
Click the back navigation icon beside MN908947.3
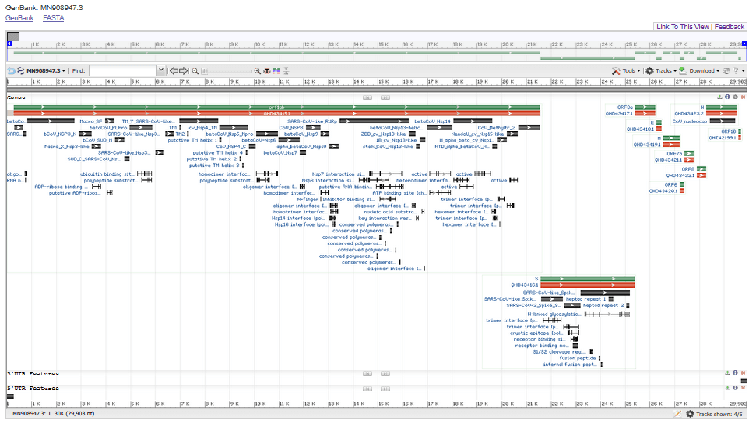[11, 71]
